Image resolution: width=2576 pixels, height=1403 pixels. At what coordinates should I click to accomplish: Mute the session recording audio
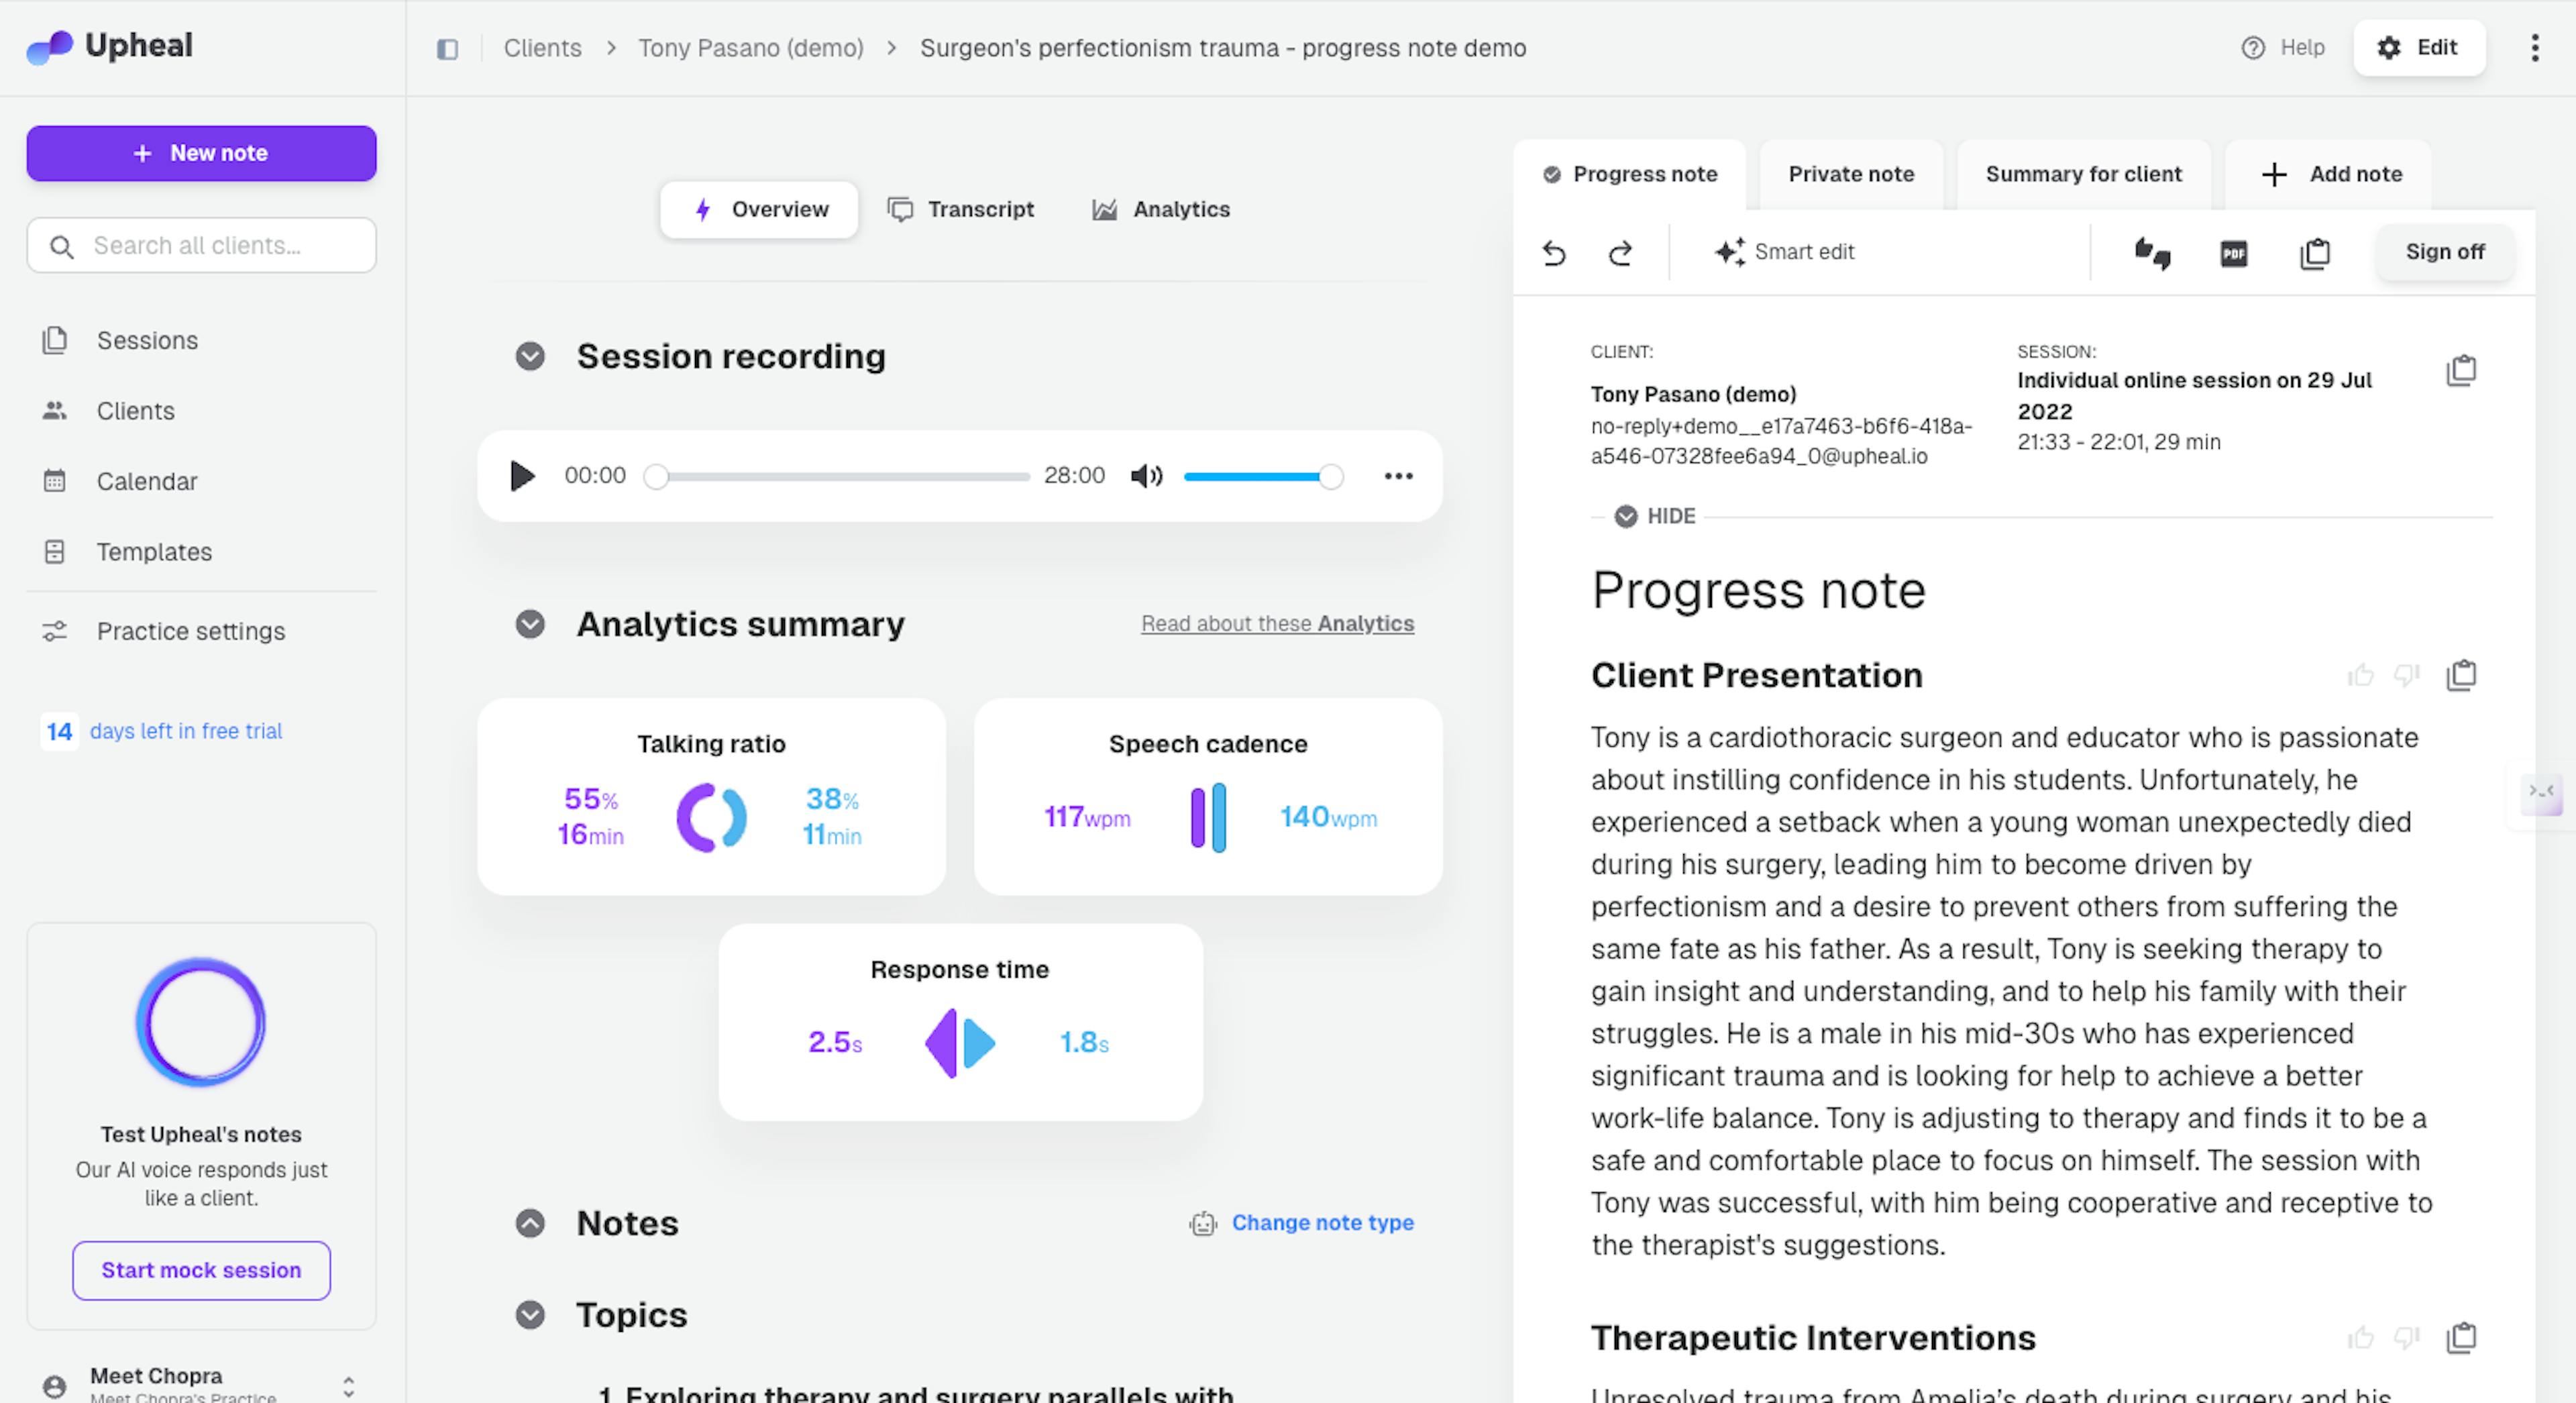pos(1146,476)
